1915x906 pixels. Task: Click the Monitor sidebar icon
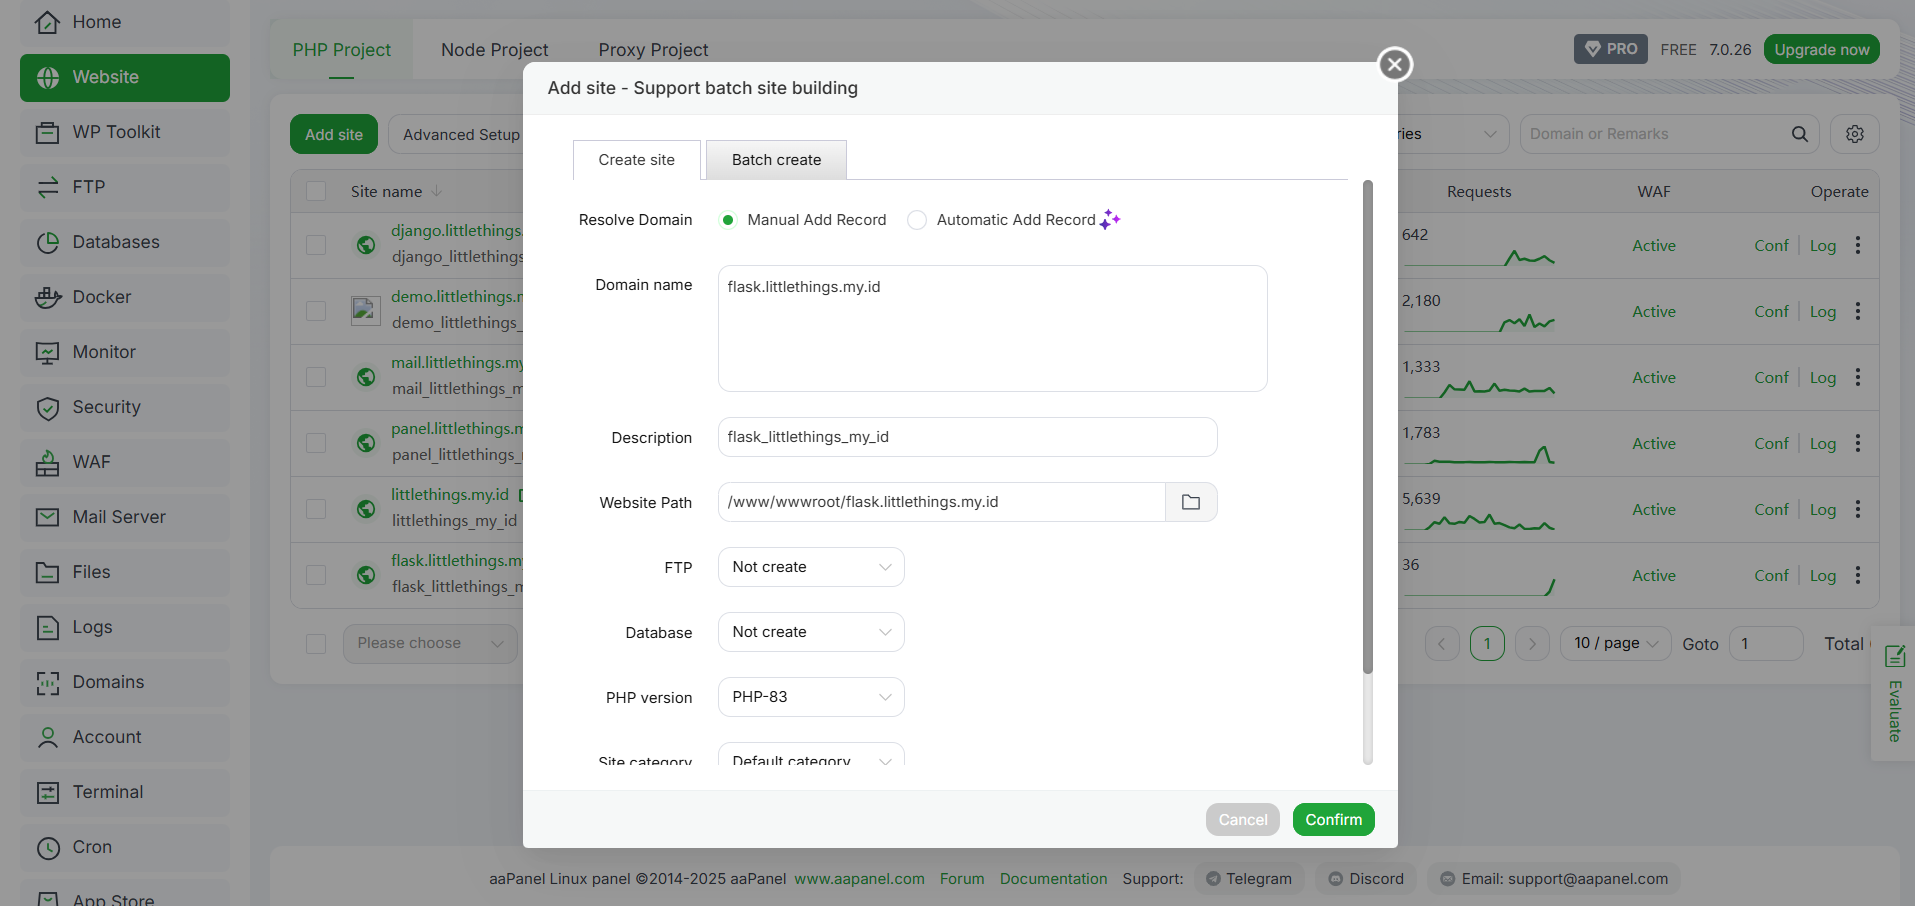tap(47, 352)
